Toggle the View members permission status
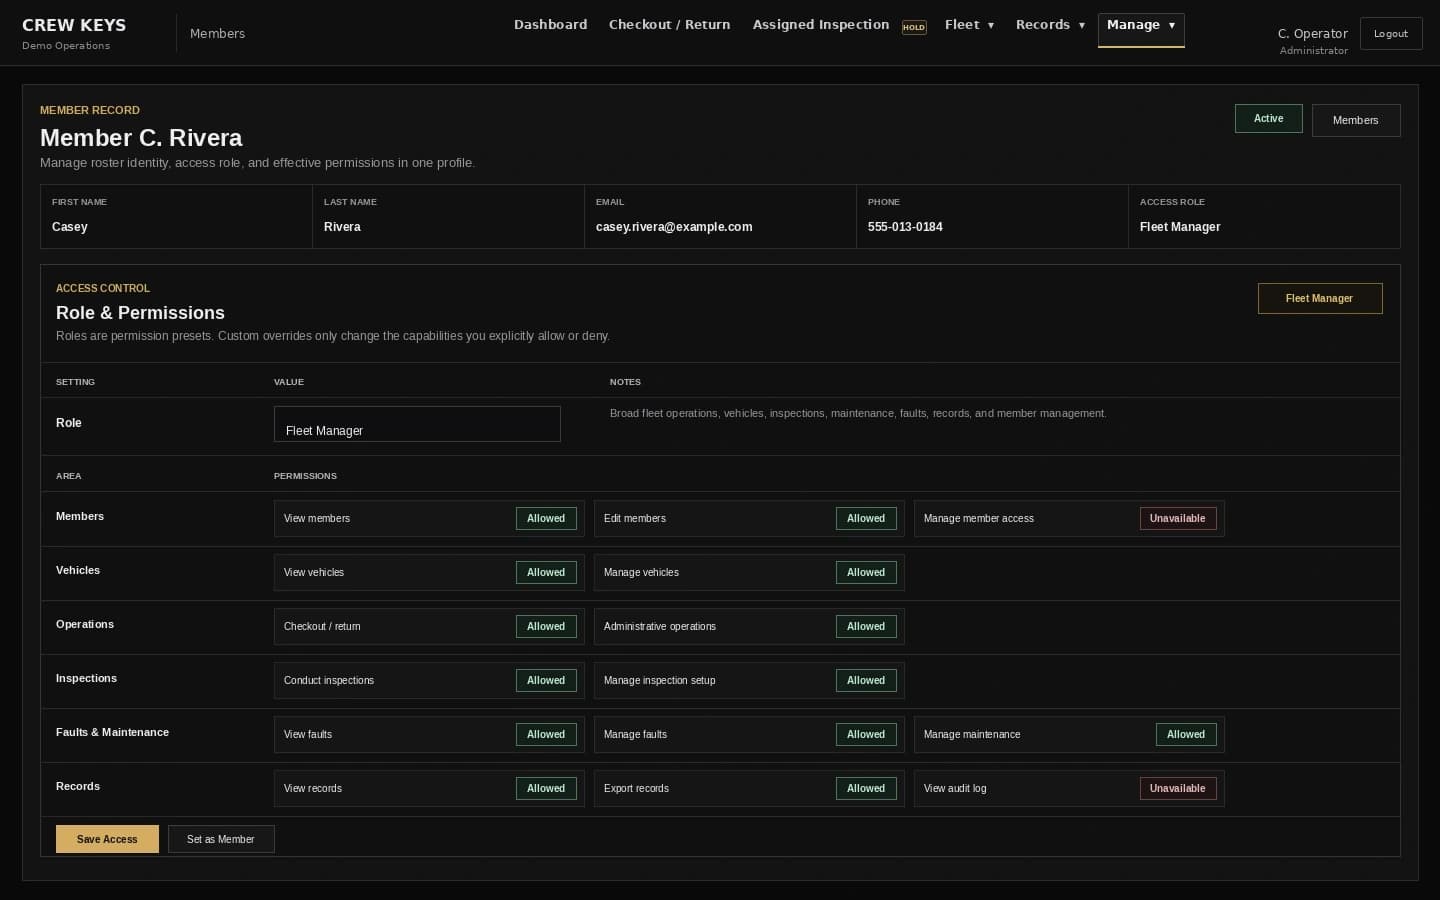 tap(546, 518)
